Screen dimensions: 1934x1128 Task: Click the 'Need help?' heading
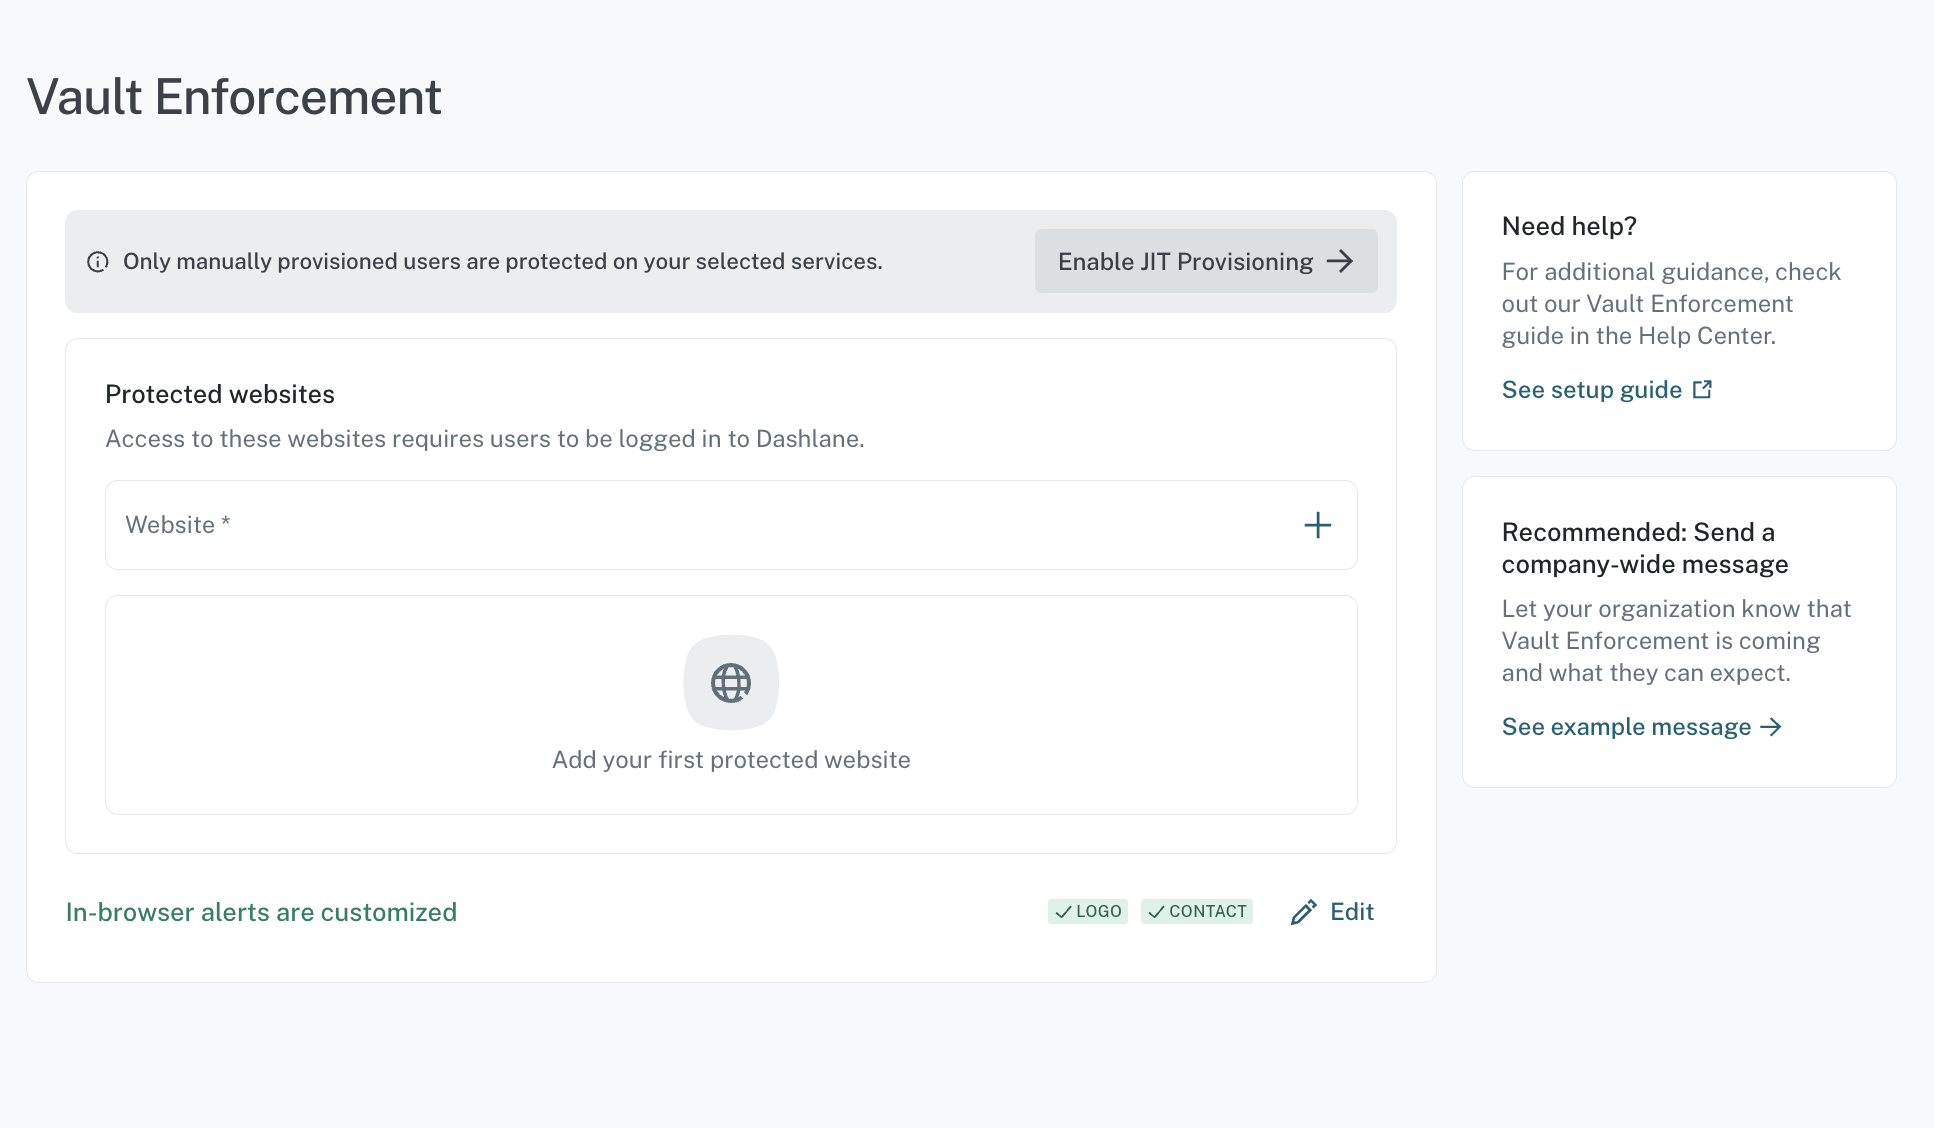[1569, 226]
